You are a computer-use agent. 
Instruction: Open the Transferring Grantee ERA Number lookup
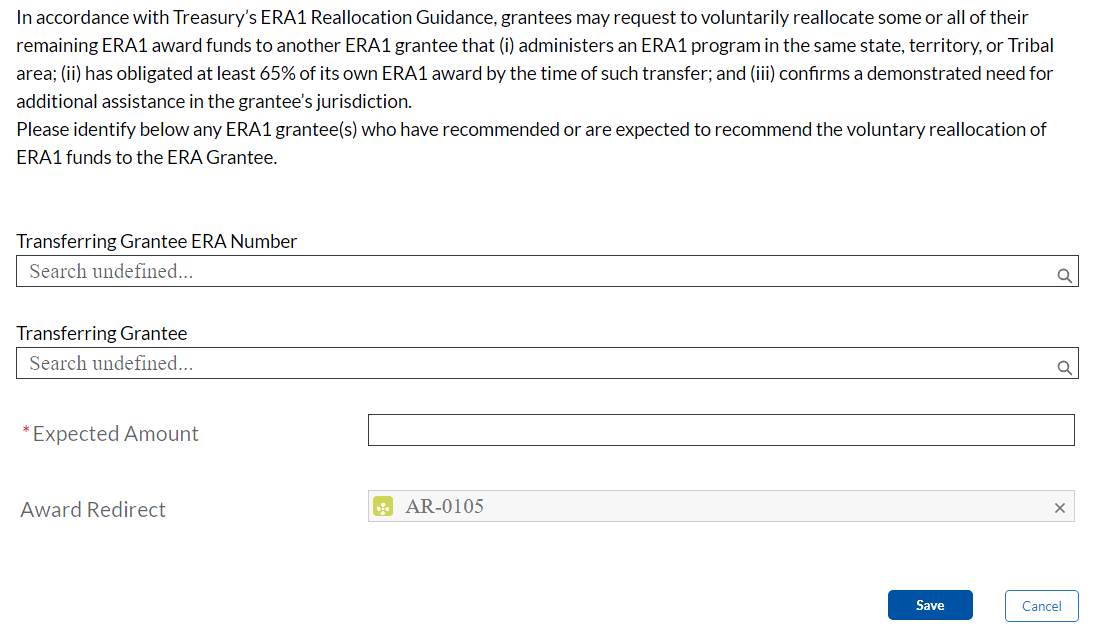[x=530, y=271]
